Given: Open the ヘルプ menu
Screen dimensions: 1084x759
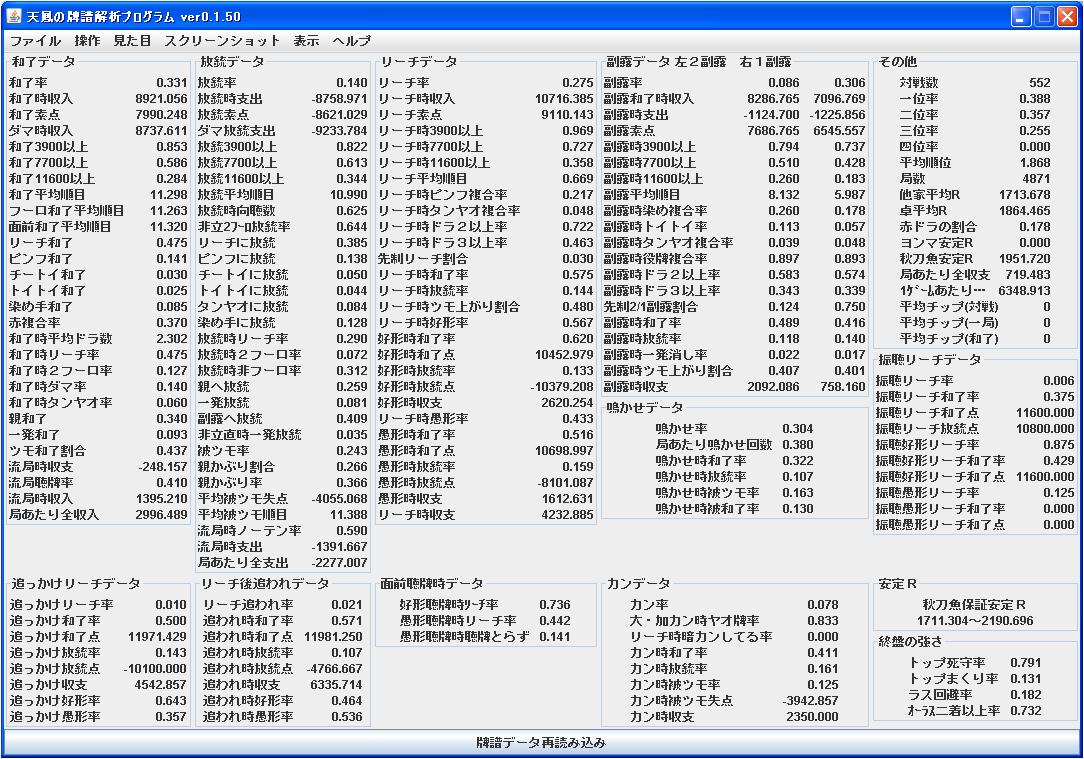Looking at the screenshot, I should coord(351,41).
